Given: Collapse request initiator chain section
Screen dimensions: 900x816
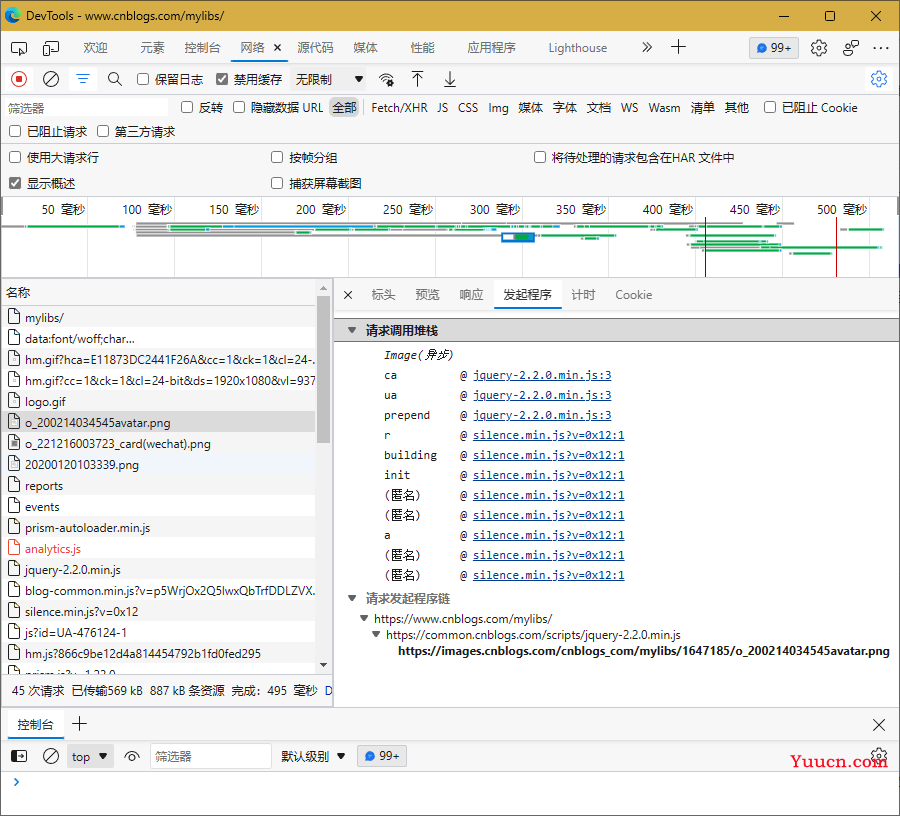Looking at the screenshot, I should 352,599.
